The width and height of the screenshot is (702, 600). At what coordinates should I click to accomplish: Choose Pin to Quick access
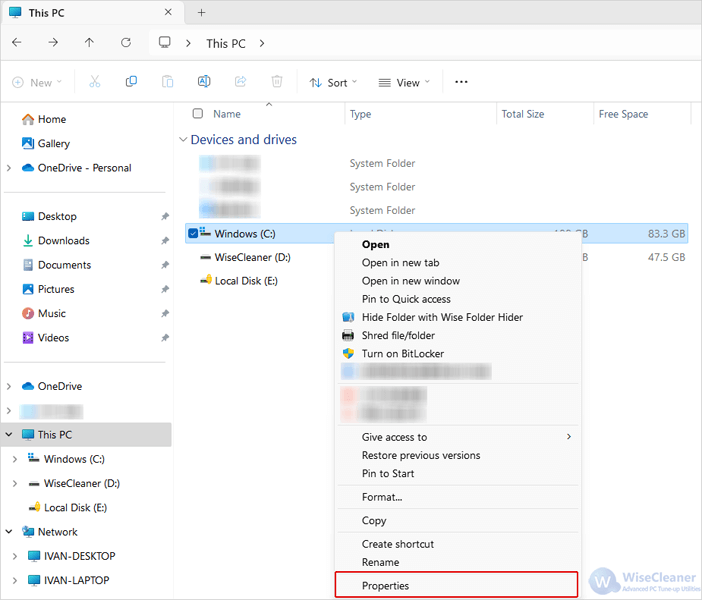click(x=406, y=299)
